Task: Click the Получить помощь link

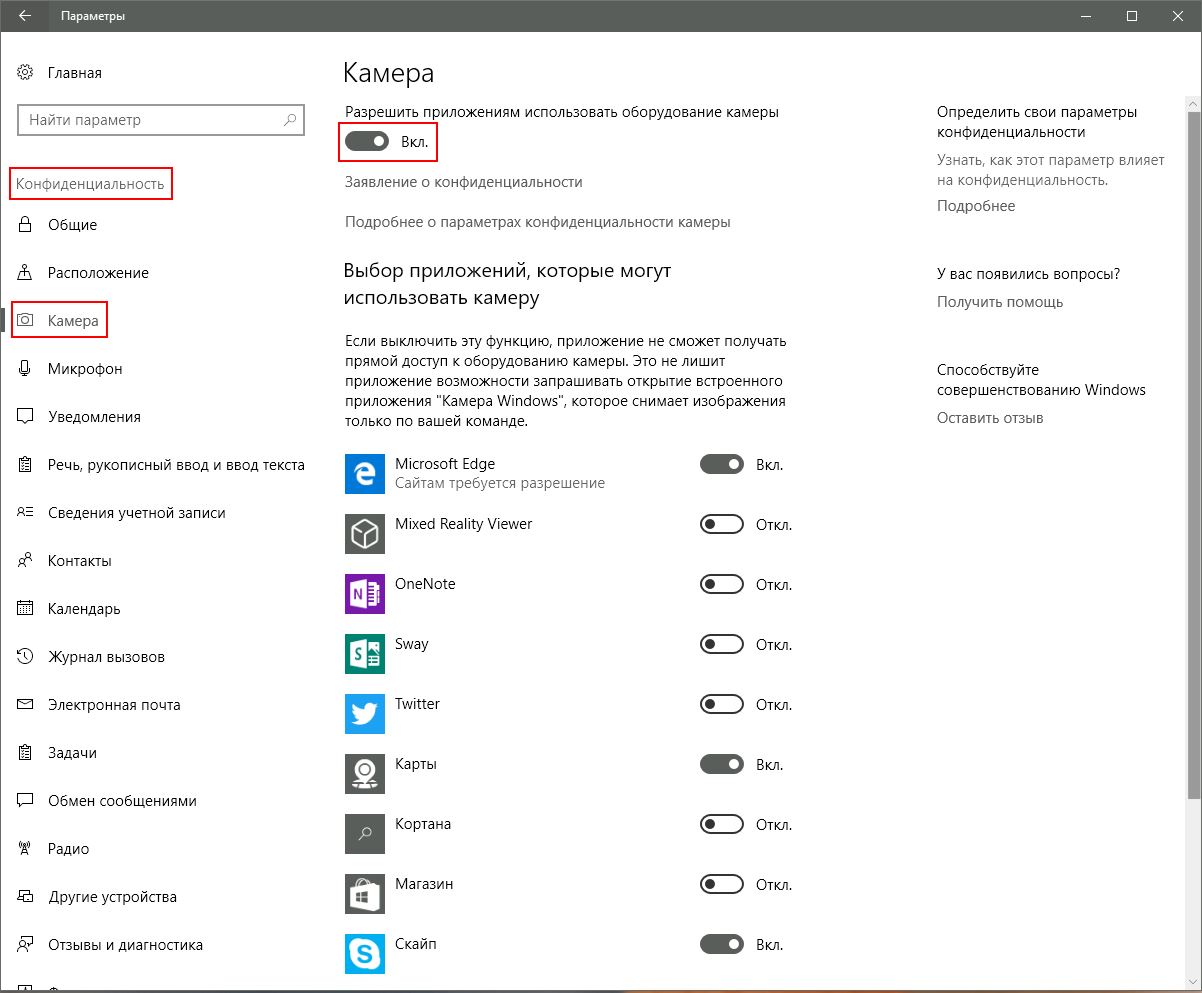Action: [1000, 302]
